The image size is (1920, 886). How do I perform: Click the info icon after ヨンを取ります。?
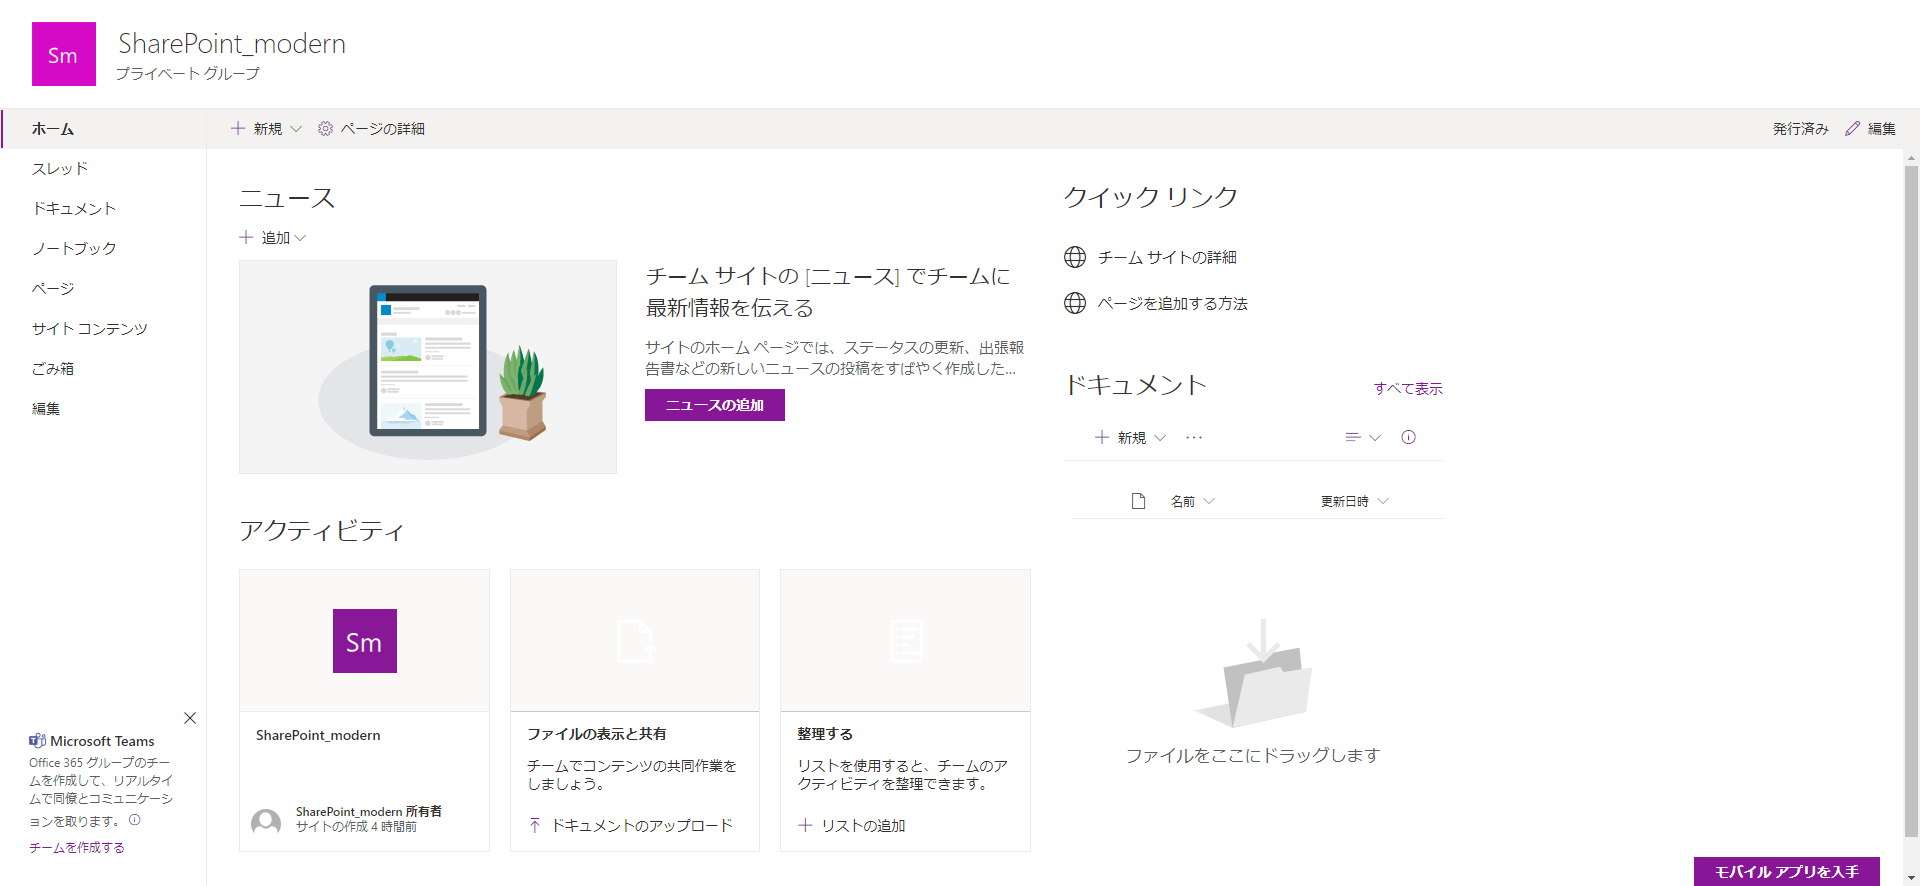135,820
